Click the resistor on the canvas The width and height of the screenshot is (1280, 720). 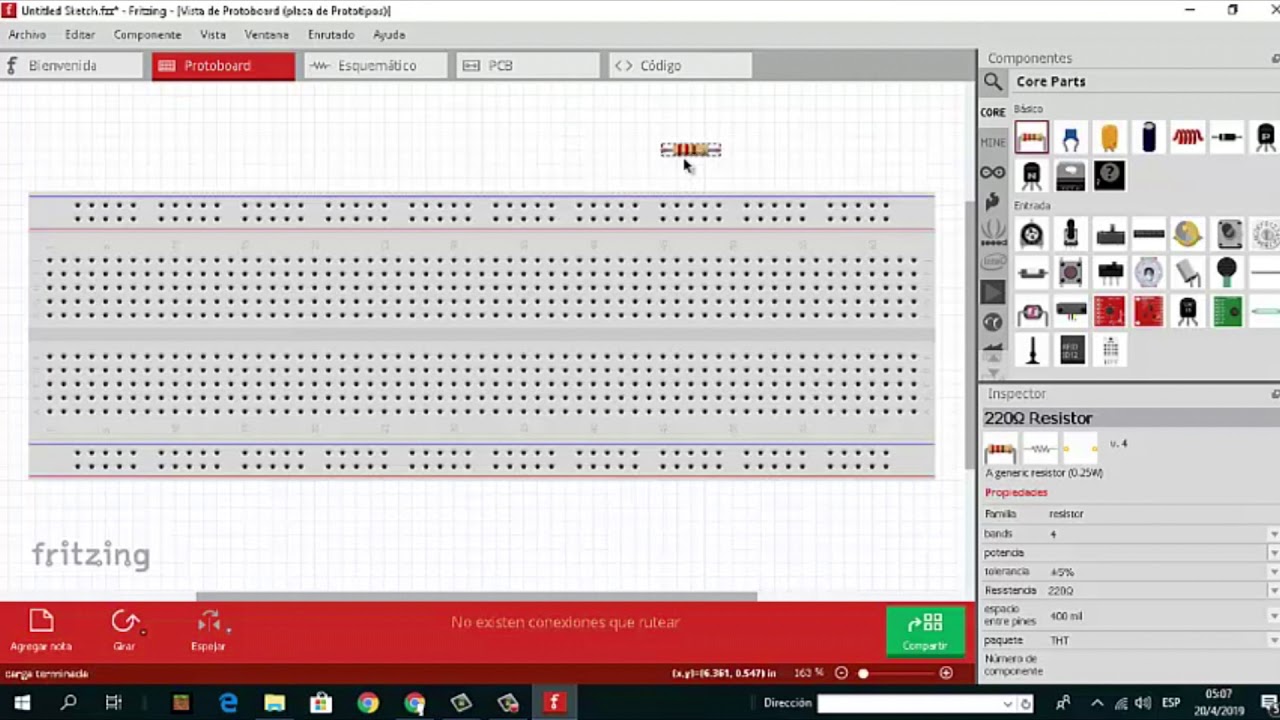pos(691,150)
